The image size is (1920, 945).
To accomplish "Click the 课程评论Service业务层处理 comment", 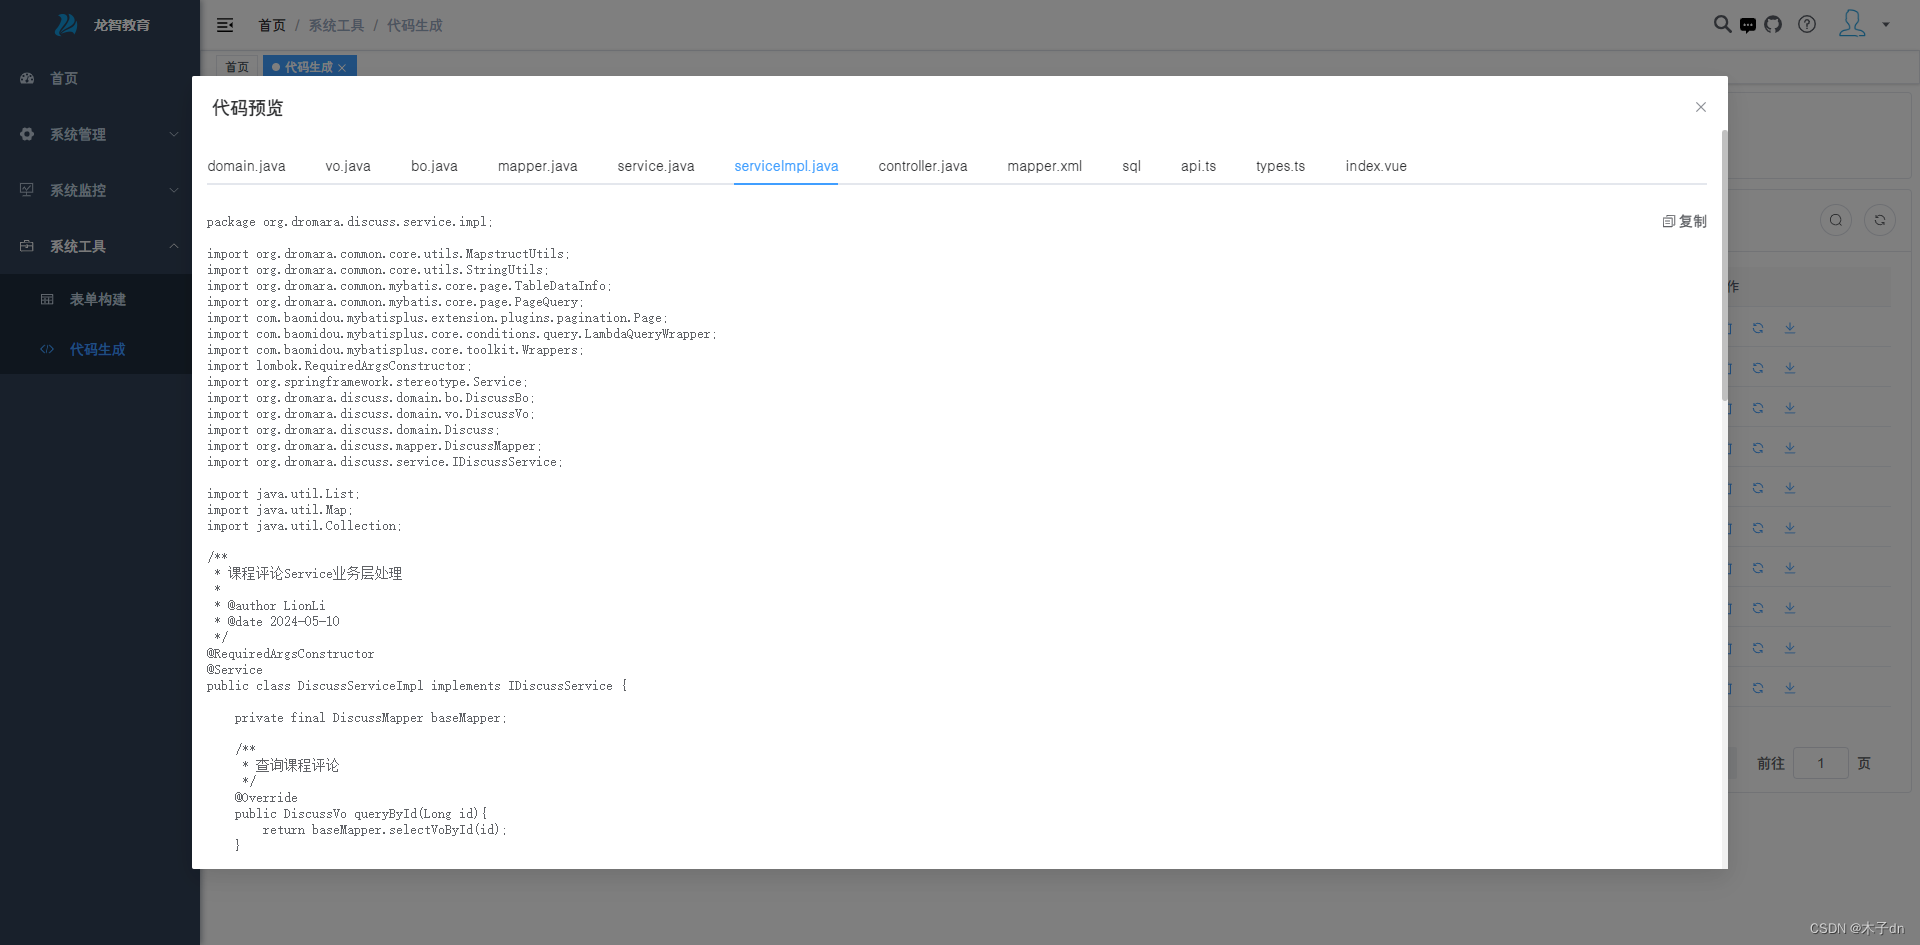I will (x=315, y=574).
